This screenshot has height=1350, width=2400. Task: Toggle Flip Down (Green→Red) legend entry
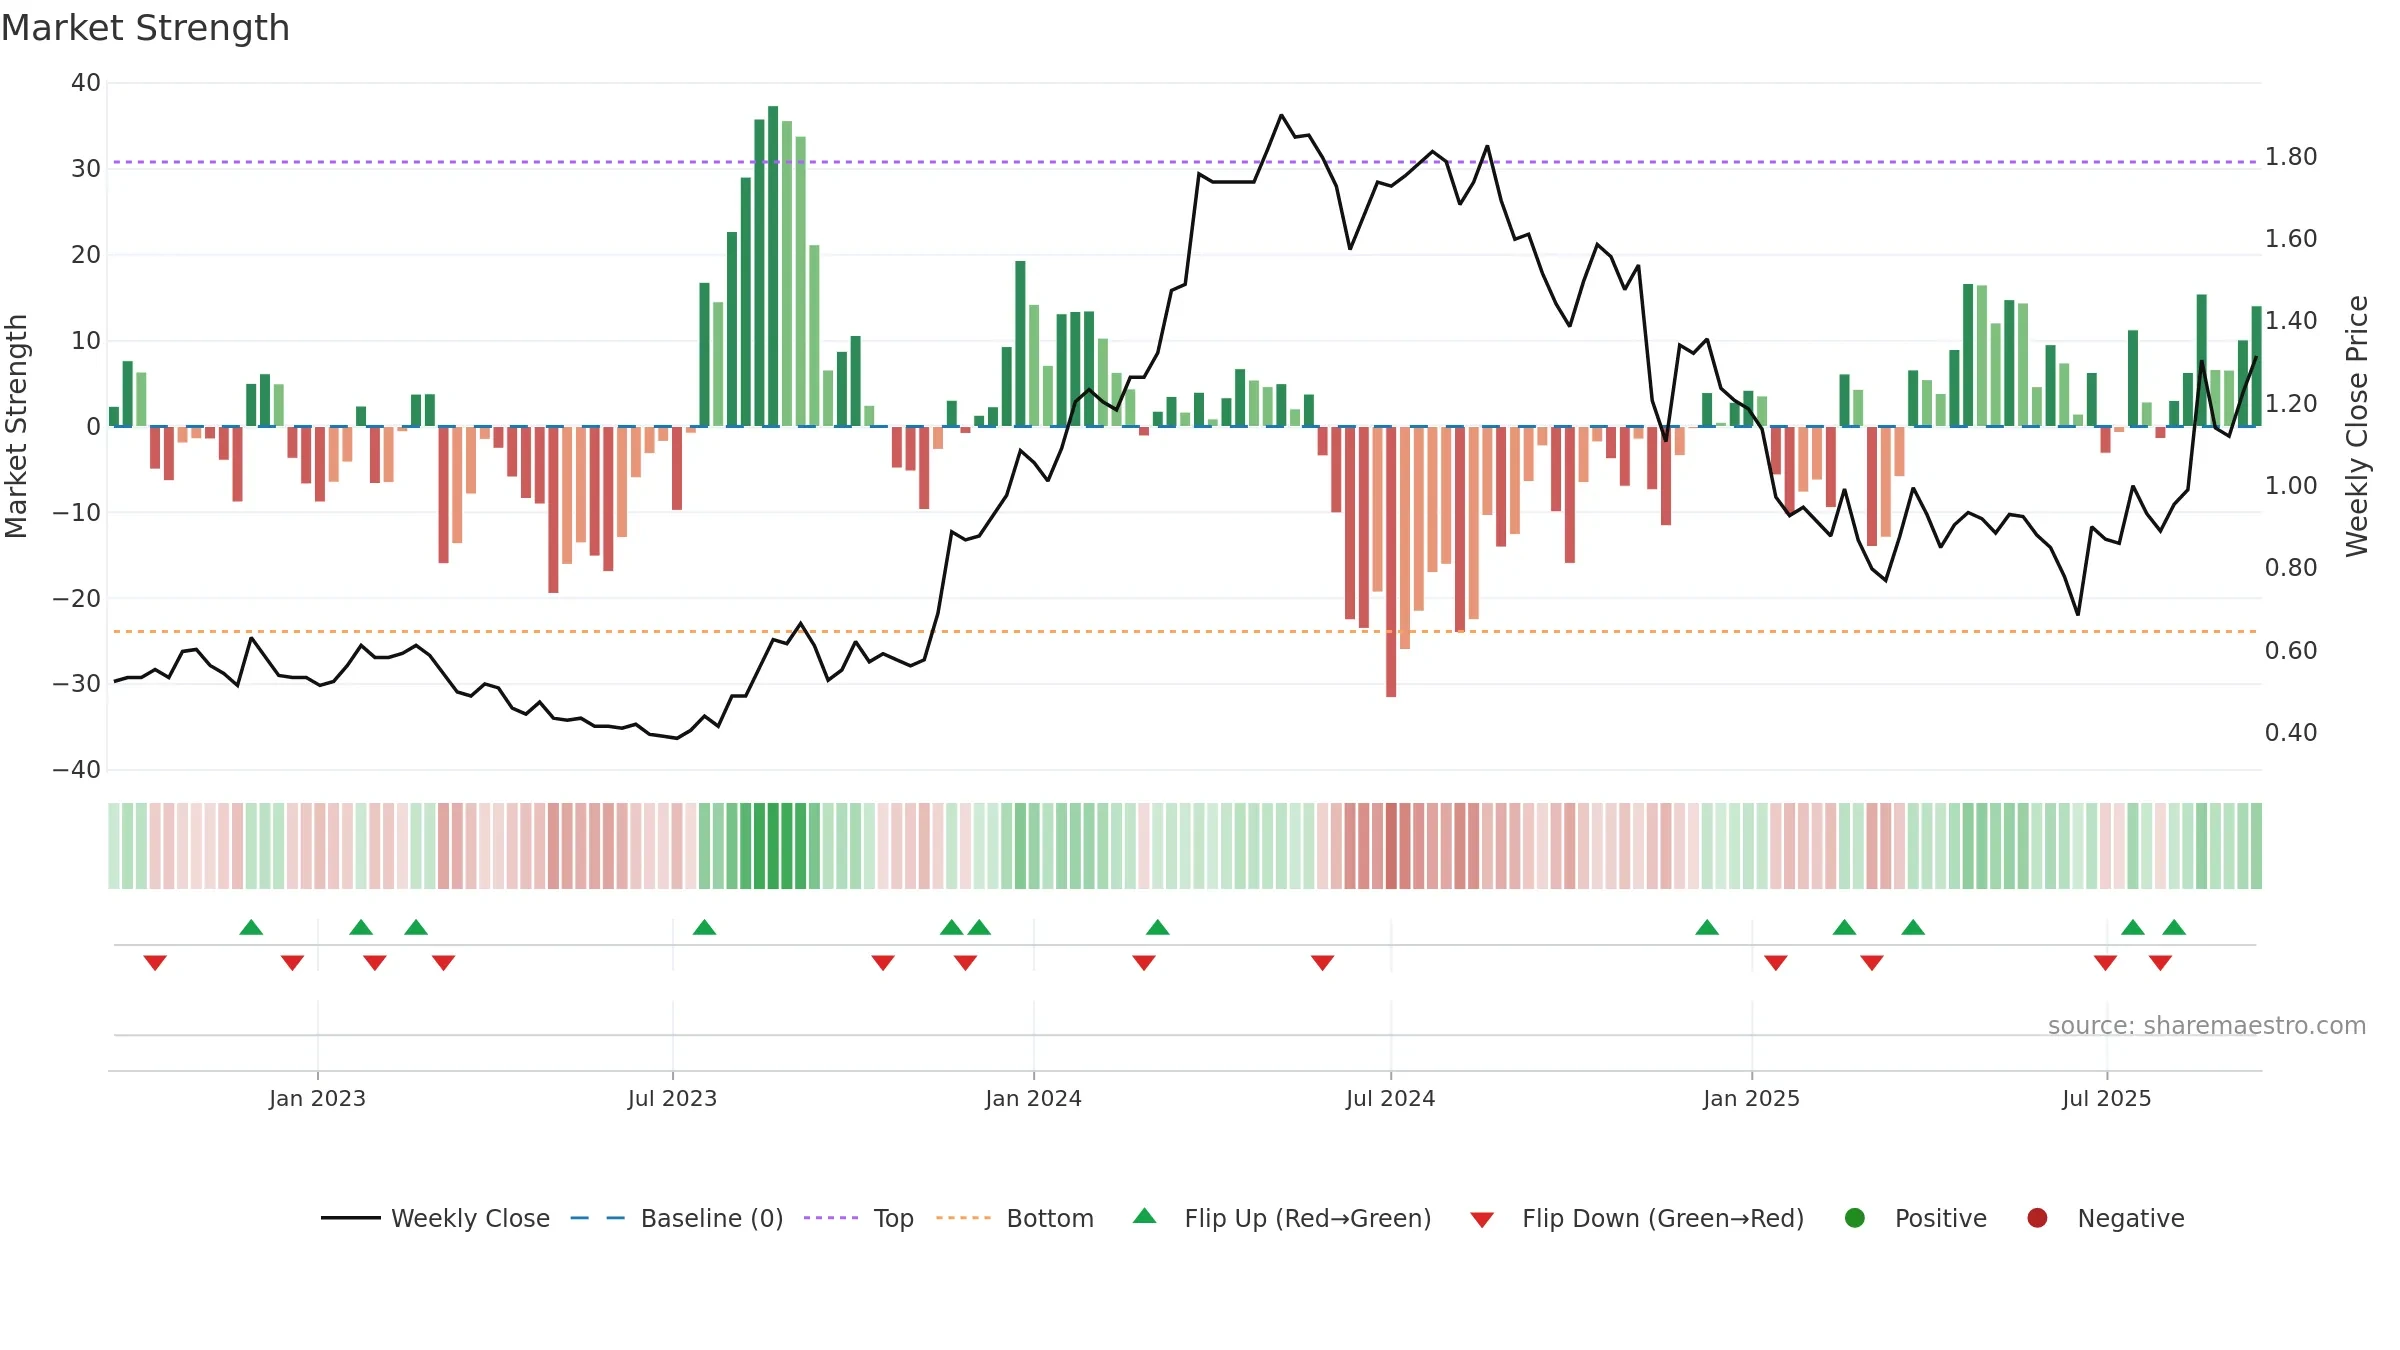[1637, 1218]
